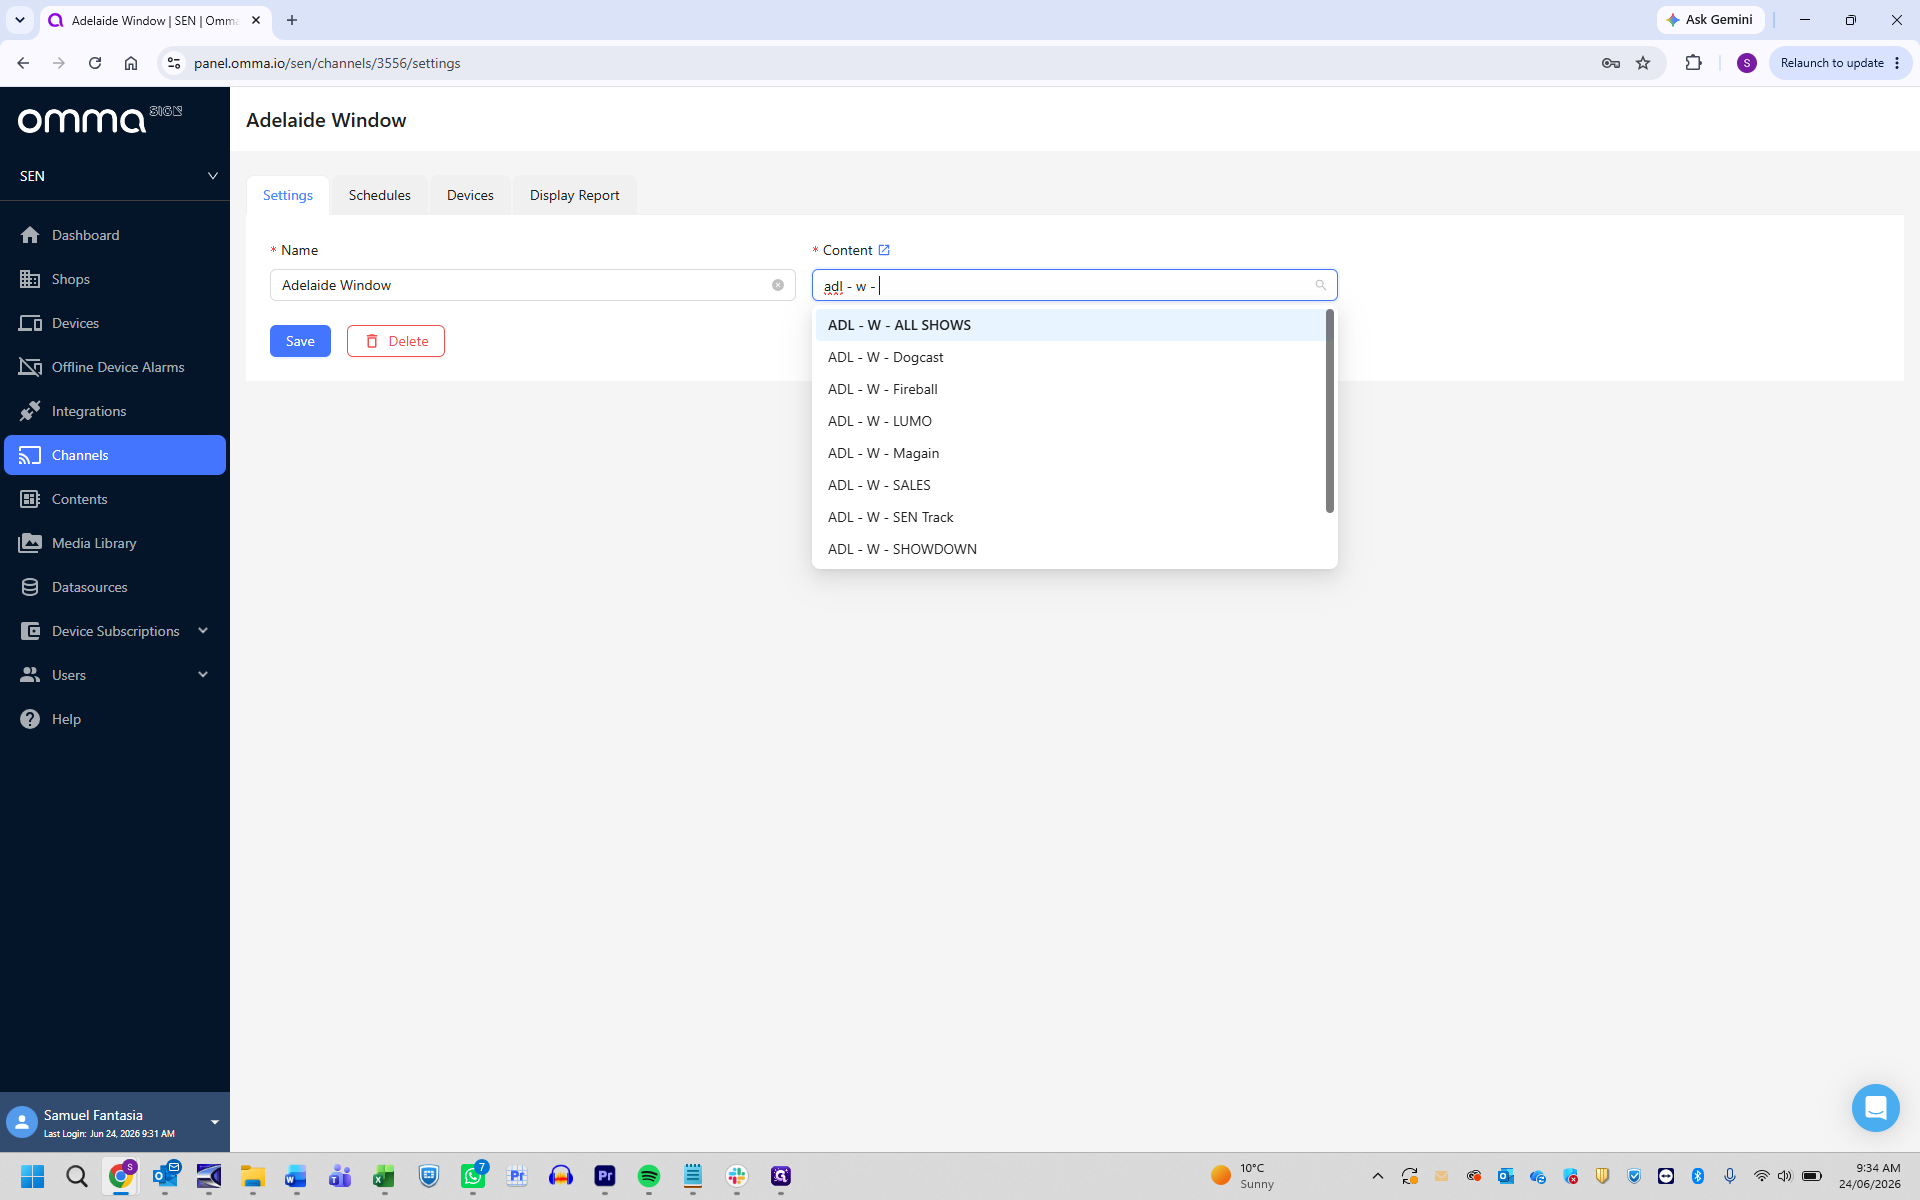
Task: Click the browser address bar URL
Action: 327,63
